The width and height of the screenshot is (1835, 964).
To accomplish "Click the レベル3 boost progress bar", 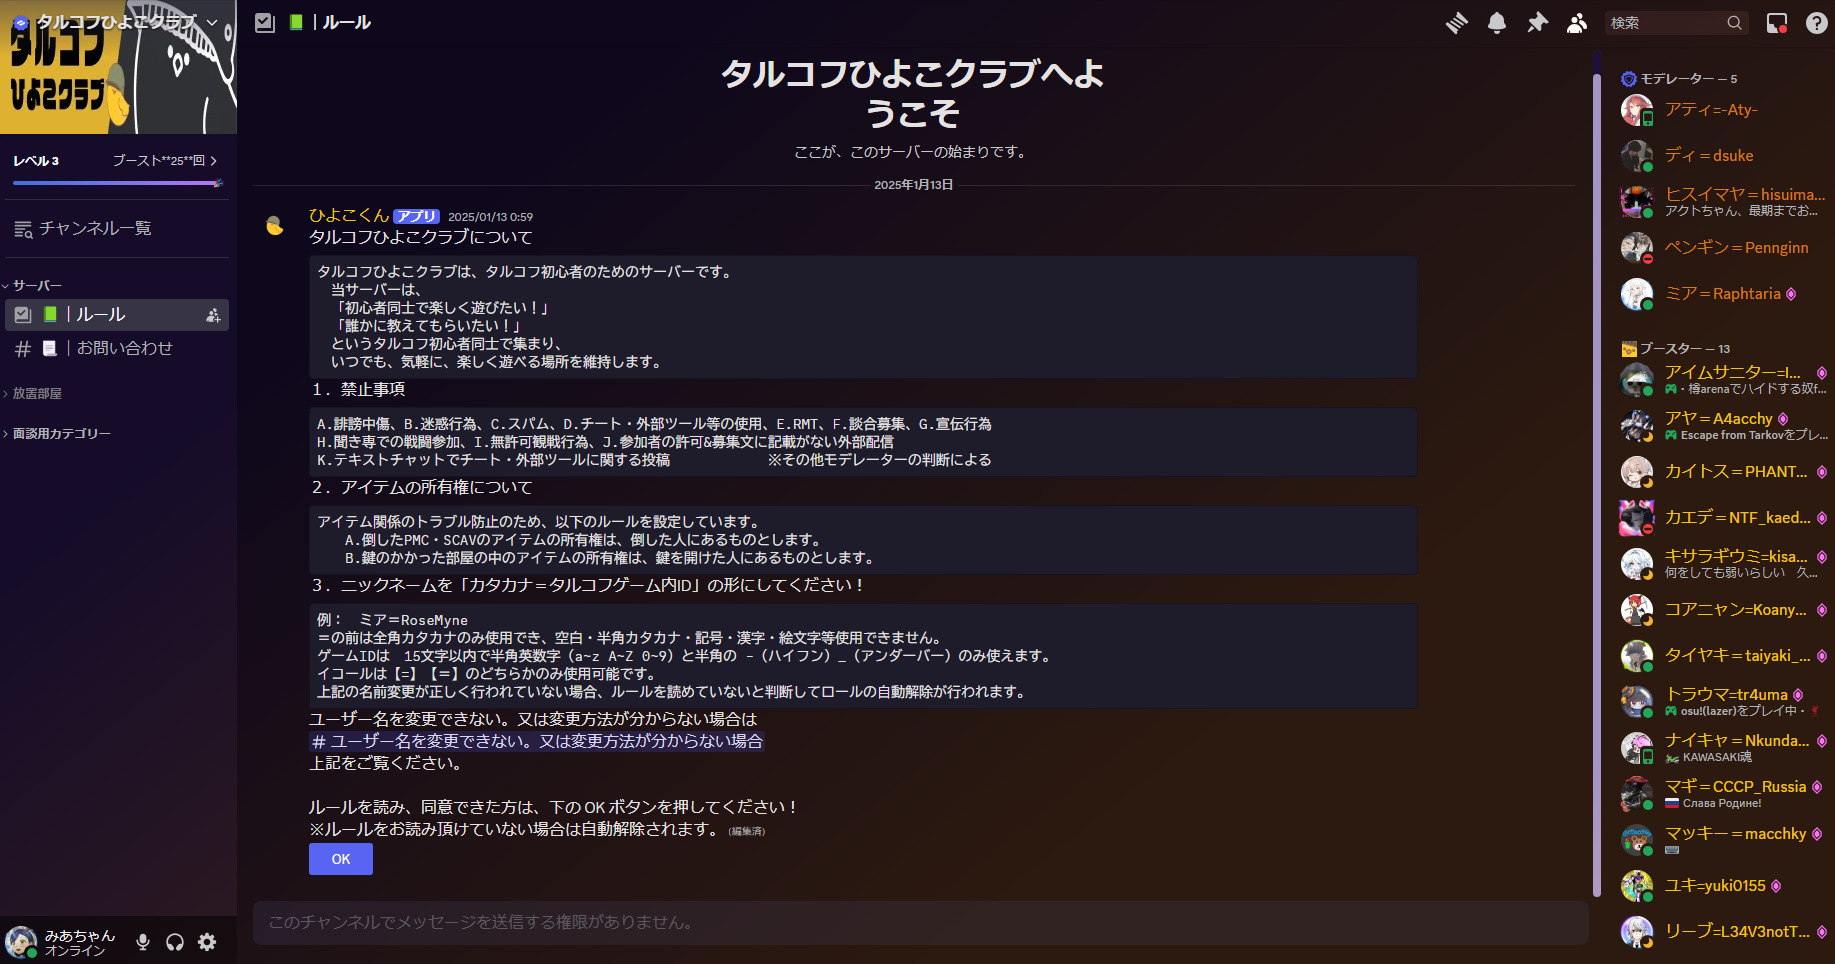I will coord(117,182).
